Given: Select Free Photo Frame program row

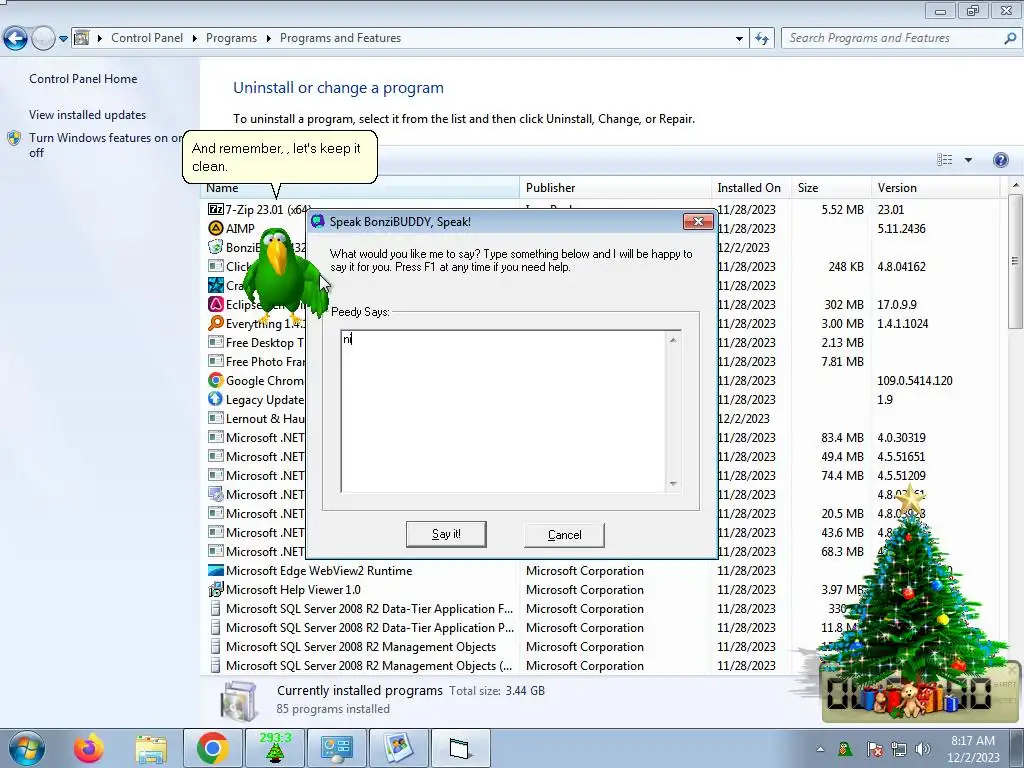Looking at the screenshot, I should 257,361.
